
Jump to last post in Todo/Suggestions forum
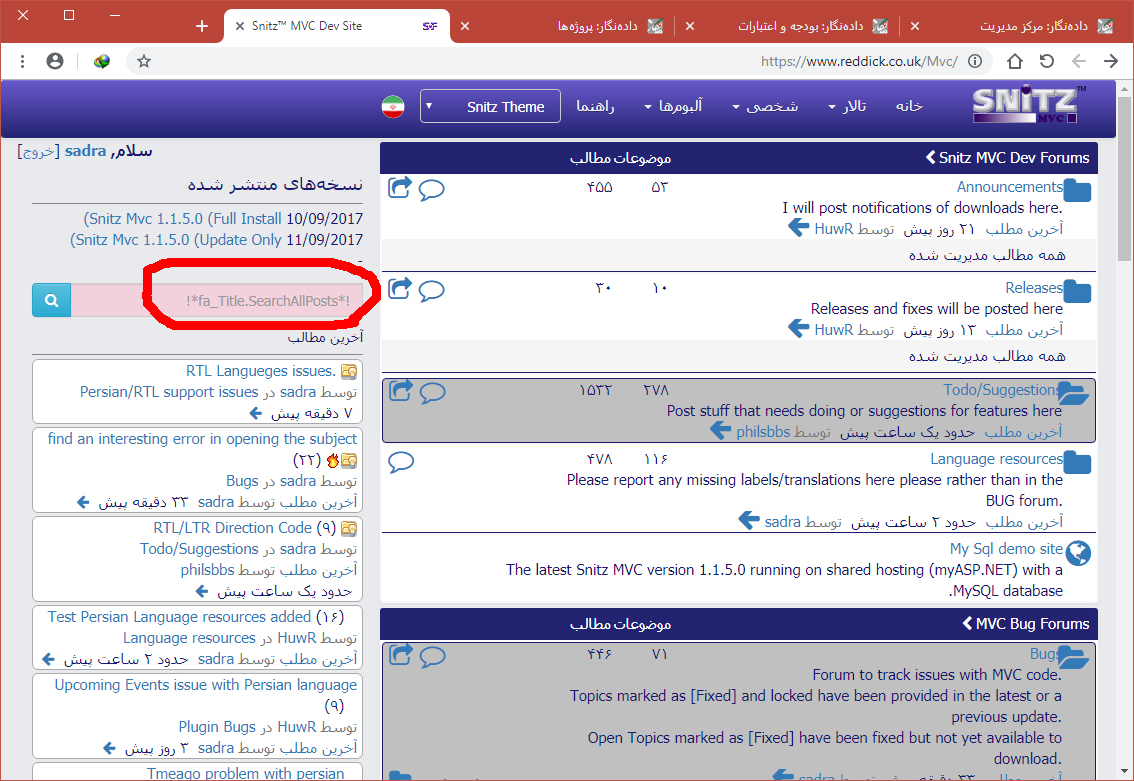[x=720, y=431]
